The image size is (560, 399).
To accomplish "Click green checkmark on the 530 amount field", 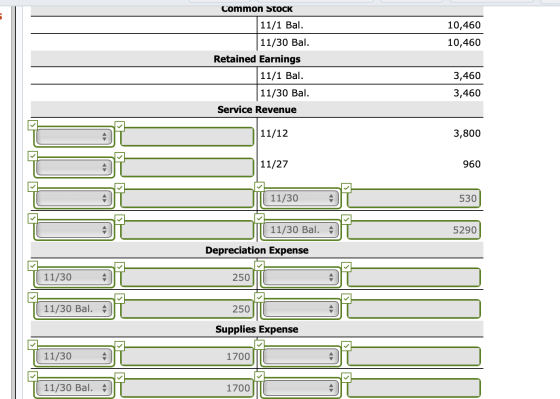I will 346,188.
